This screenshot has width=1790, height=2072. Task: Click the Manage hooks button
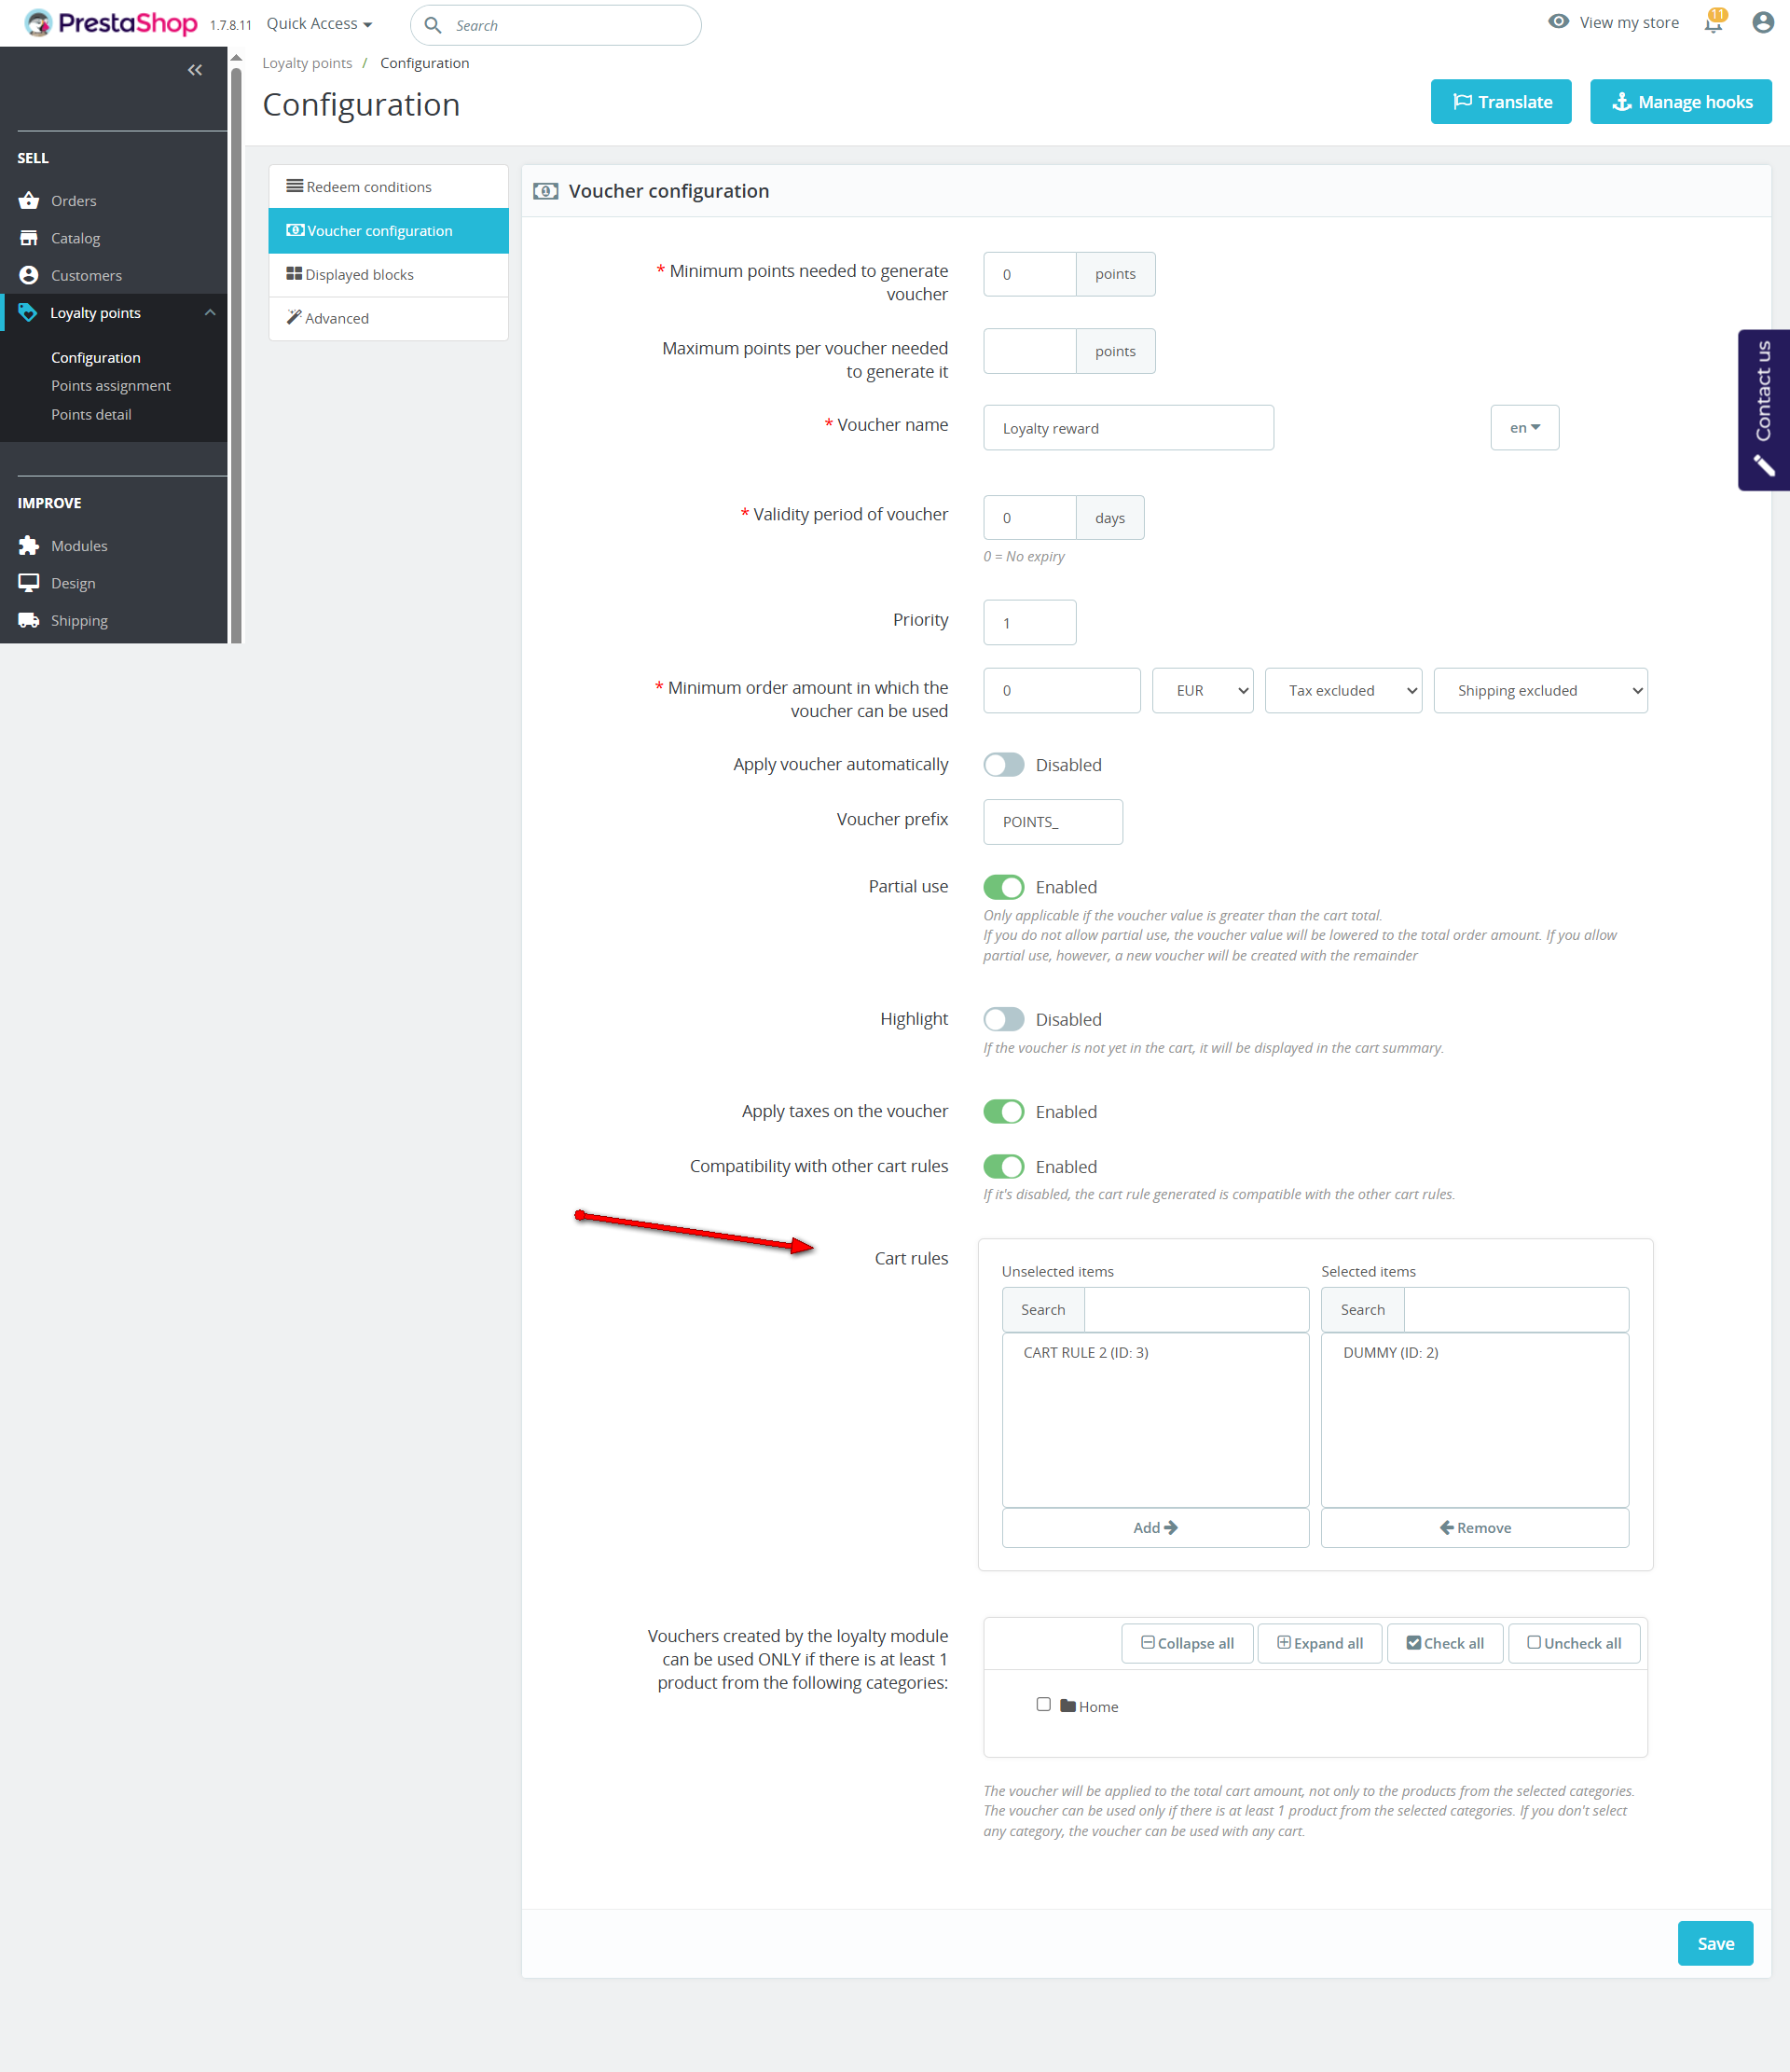1680,102
